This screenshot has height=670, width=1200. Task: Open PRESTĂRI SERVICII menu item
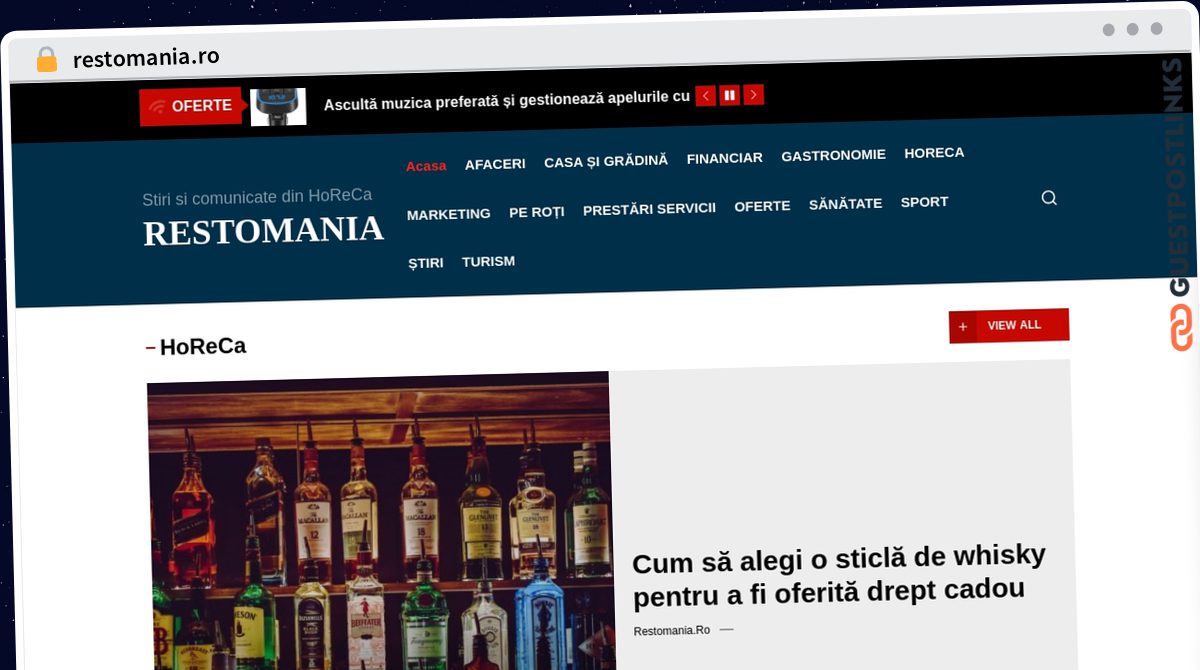[649, 209]
